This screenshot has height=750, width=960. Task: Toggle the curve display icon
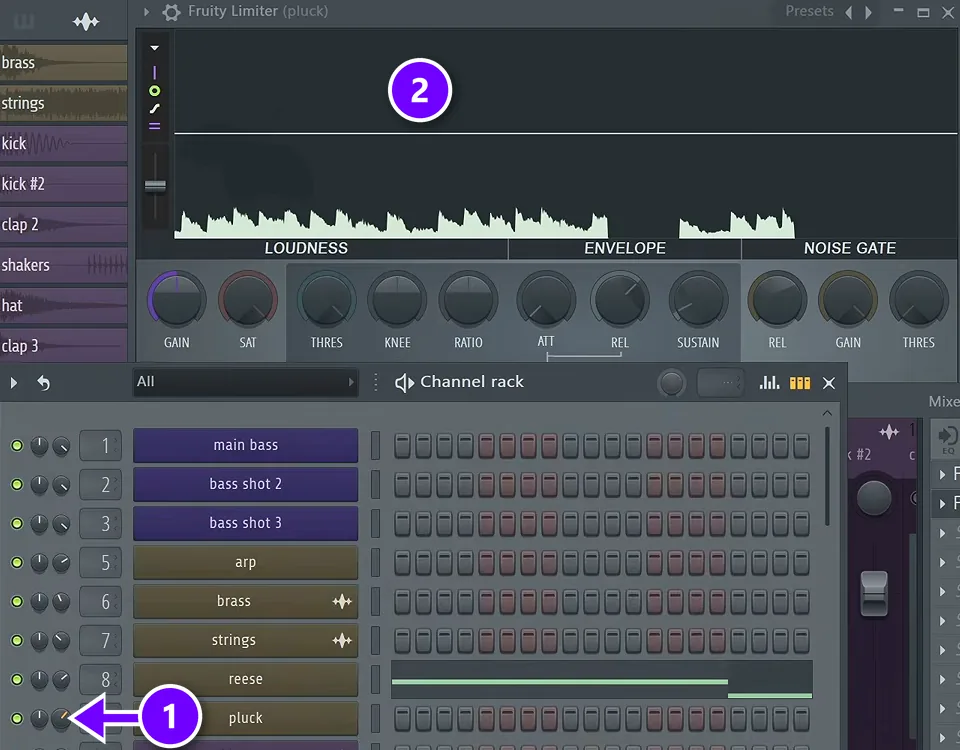[x=154, y=109]
